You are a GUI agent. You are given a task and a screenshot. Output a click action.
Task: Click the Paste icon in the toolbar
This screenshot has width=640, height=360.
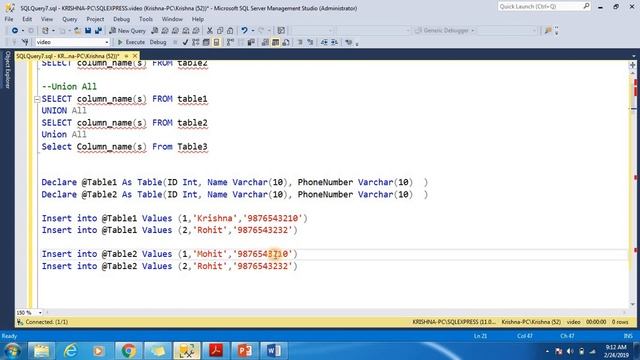pyautogui.click(x=230, y=31)
